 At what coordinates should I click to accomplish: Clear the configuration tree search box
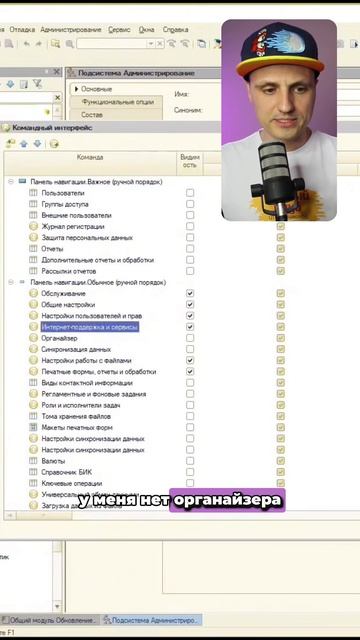point(57,98)
